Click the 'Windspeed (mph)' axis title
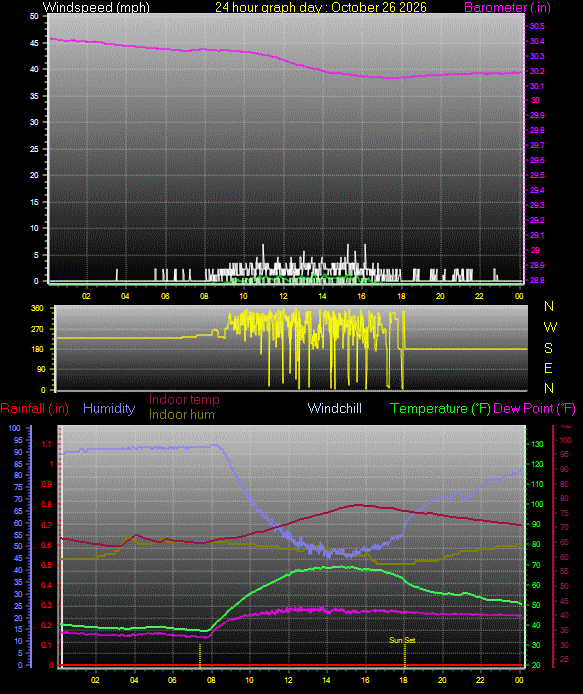This screenshot has height=694, width=583. (96, 8)
